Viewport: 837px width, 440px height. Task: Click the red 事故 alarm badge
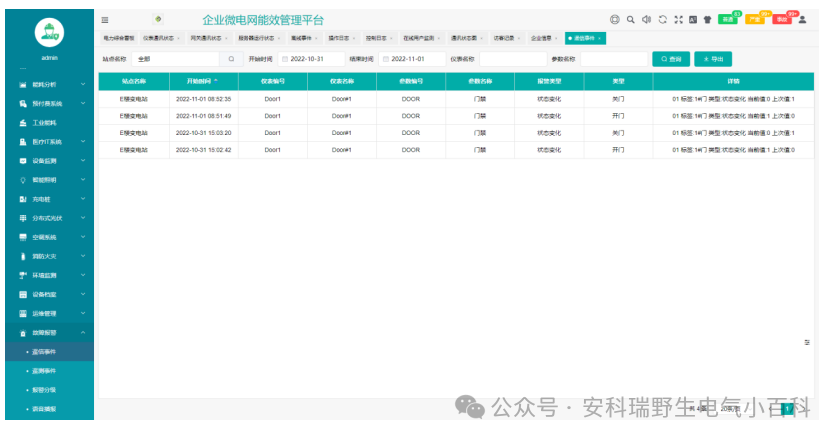tap(781, 20)
